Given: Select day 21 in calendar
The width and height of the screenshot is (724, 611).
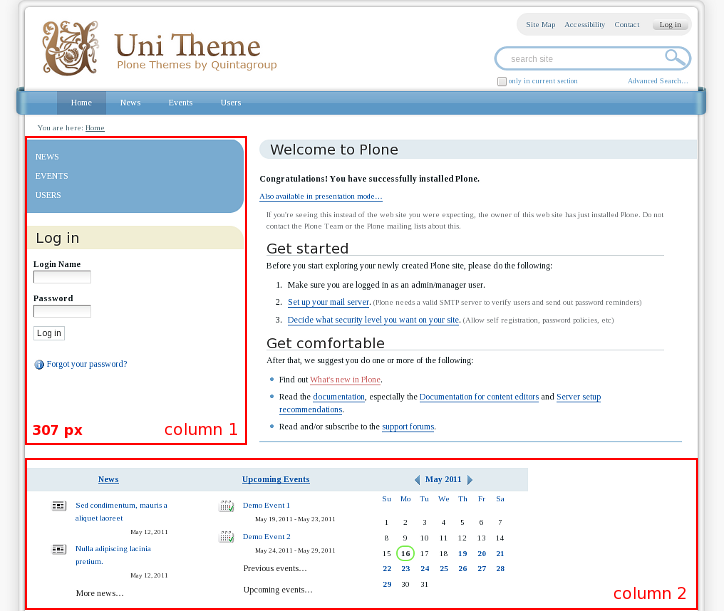Looking at the screenshot, I should coord(500,553).
